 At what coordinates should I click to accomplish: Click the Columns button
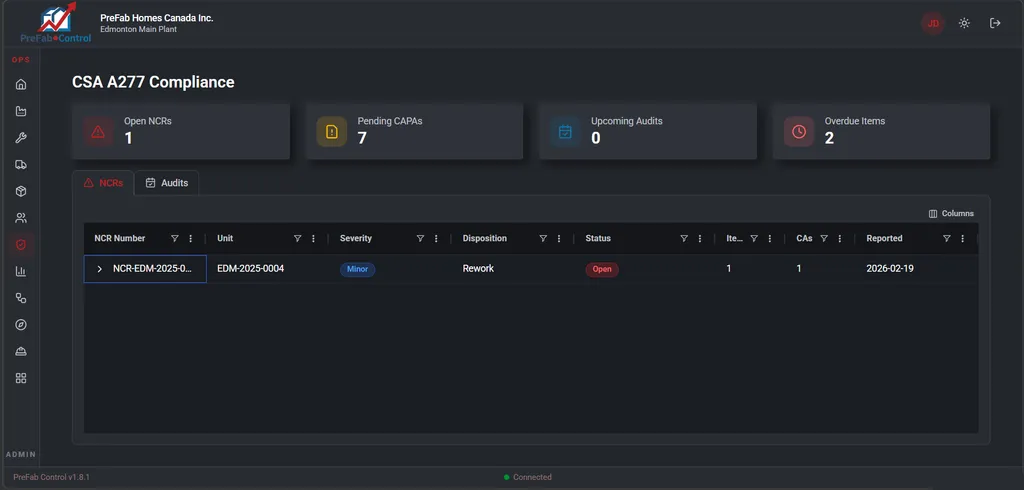pyautogui.click(x=951, y=213)
